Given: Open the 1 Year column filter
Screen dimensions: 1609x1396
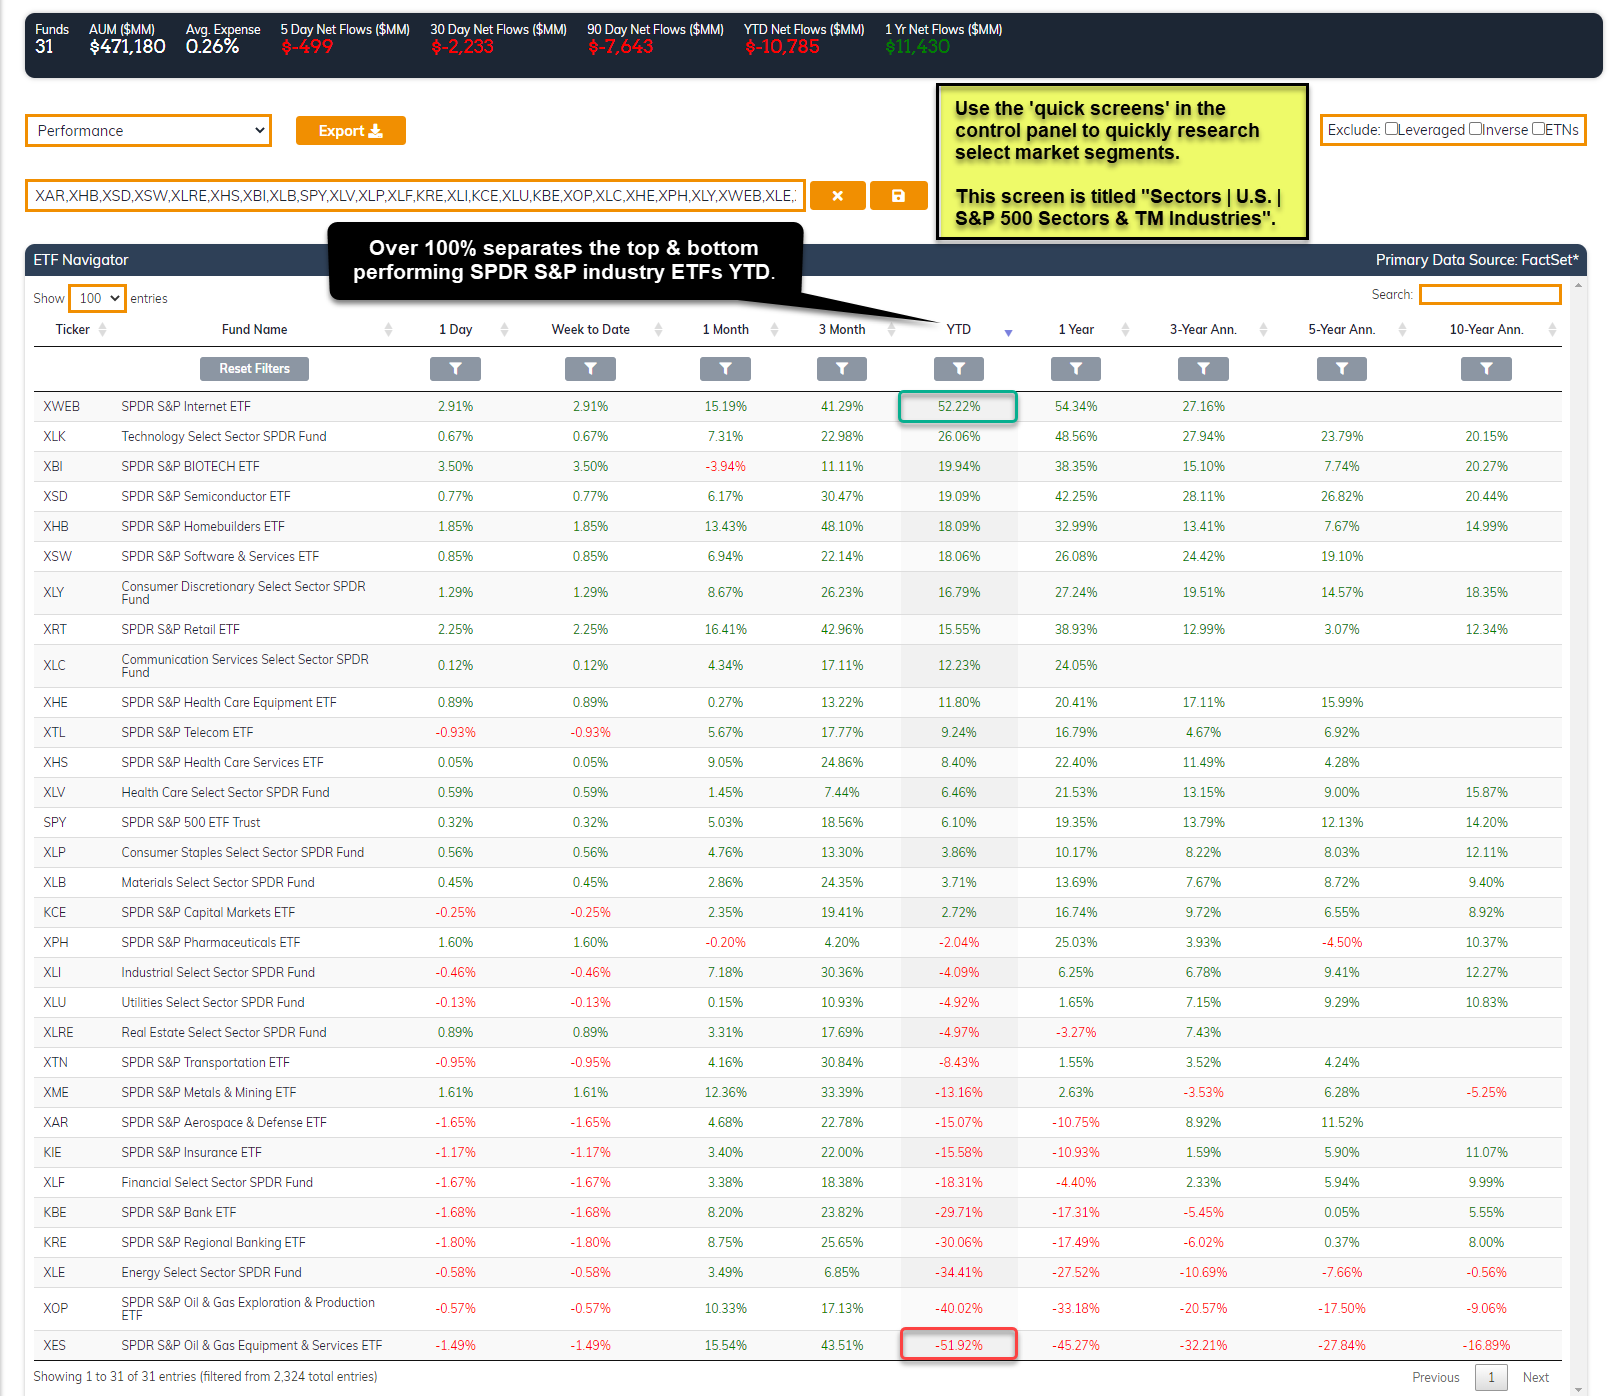Looking at the screenshot, I should click(x=1076, y=369).
